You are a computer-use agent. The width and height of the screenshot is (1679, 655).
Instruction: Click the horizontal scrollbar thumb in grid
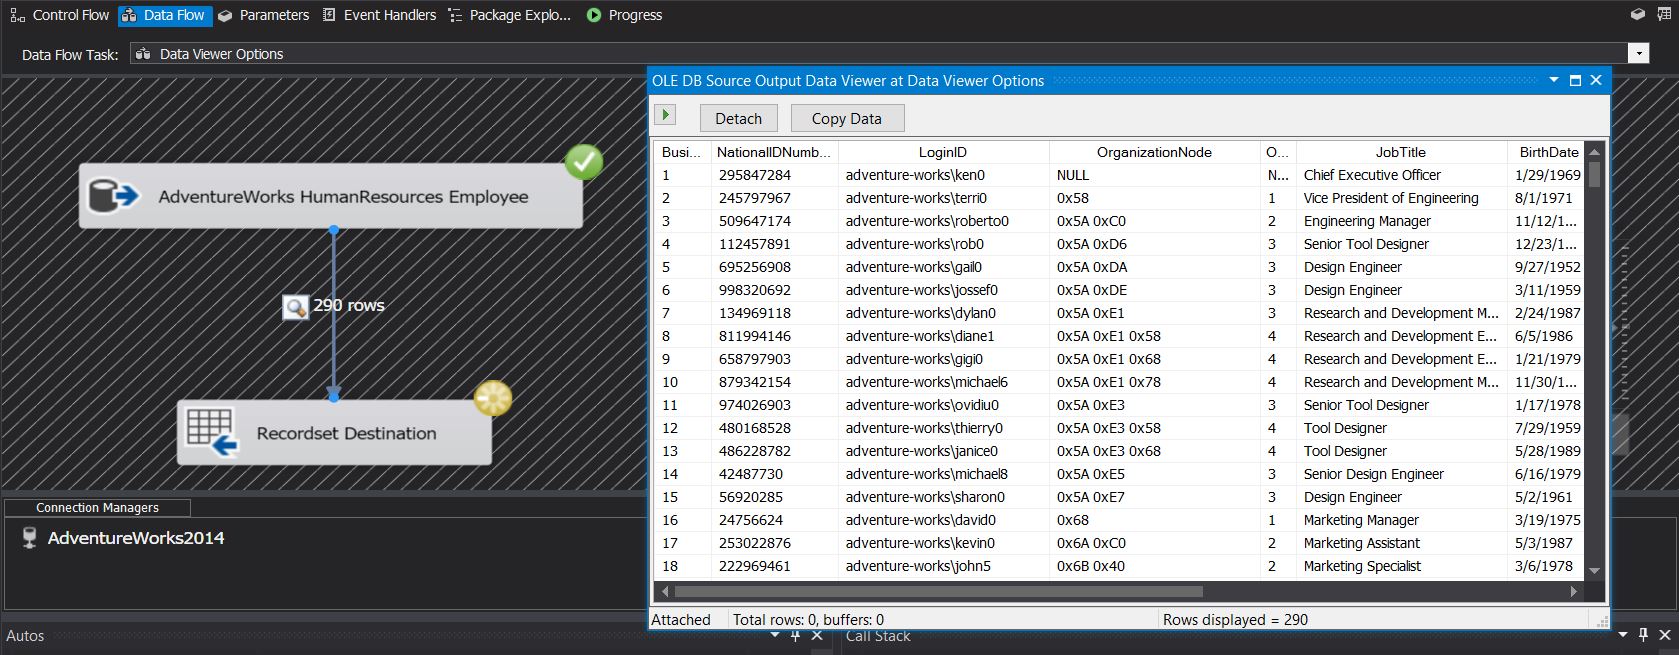938,591
